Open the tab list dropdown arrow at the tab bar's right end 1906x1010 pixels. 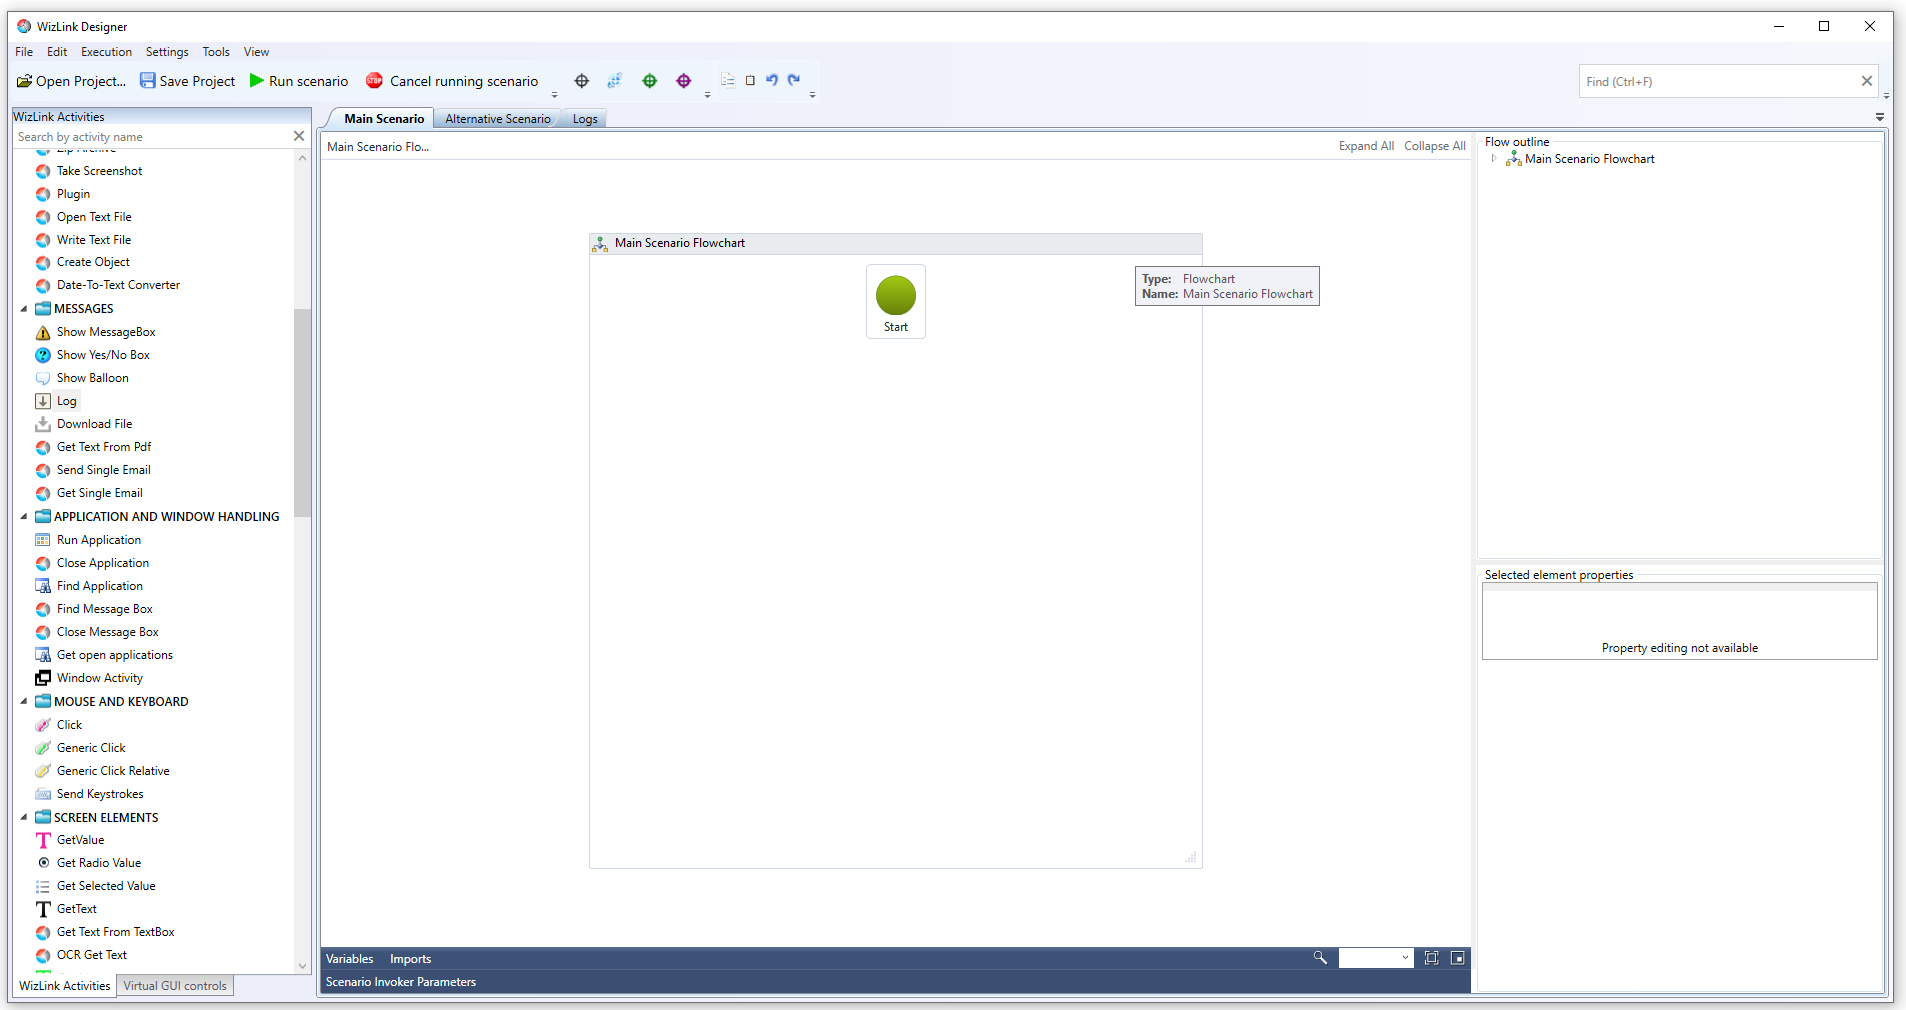[1880, 117]
